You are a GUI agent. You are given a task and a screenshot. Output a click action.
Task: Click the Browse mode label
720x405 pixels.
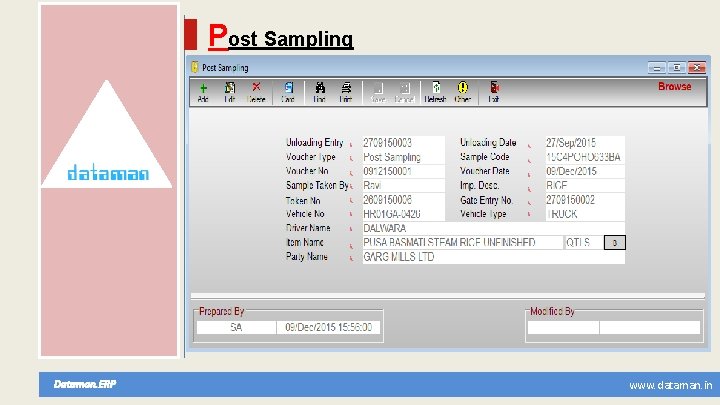point(675,86)
